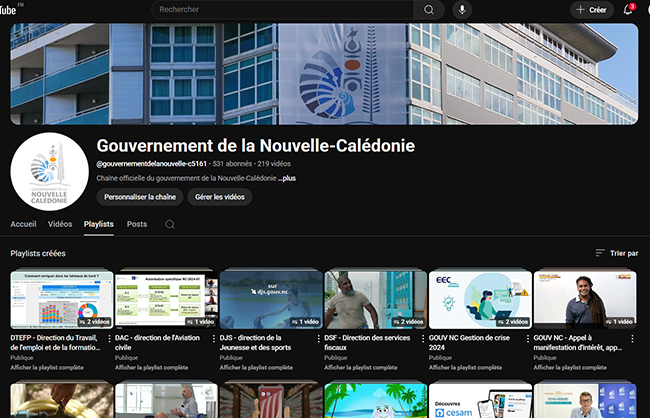Screen dimensions: 650x418
Task: Expand channel description with ...plus
Action: pyautogui.click(x=287, y=178)
